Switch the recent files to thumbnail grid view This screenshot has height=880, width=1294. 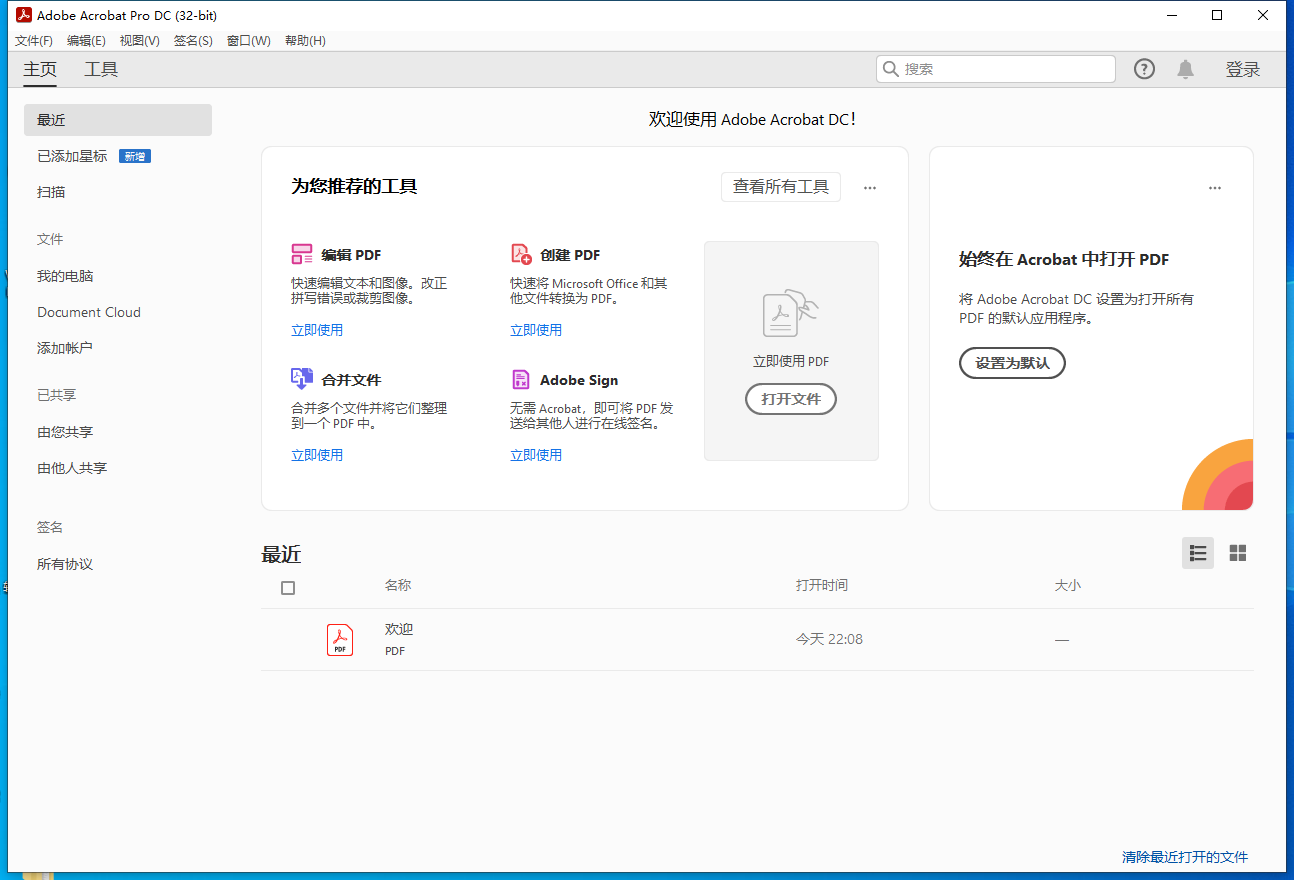[x=1238, y=553]
